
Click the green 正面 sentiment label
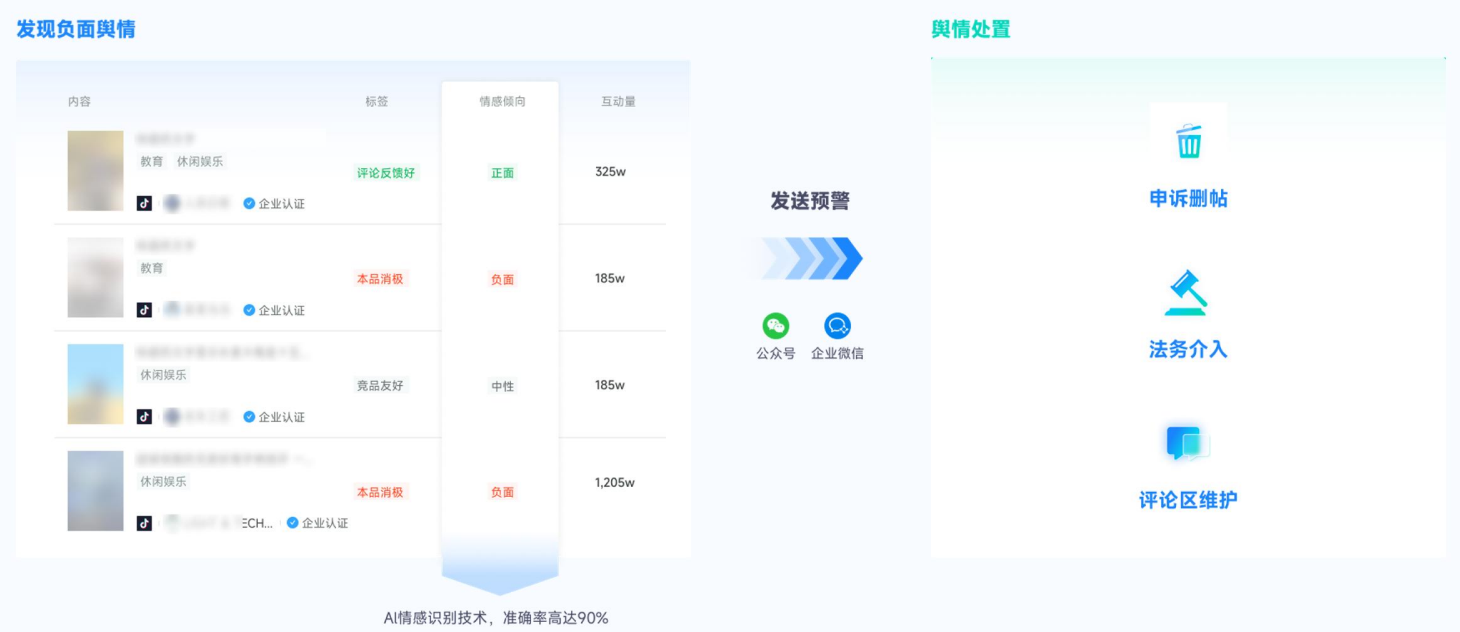pos(502,173)
